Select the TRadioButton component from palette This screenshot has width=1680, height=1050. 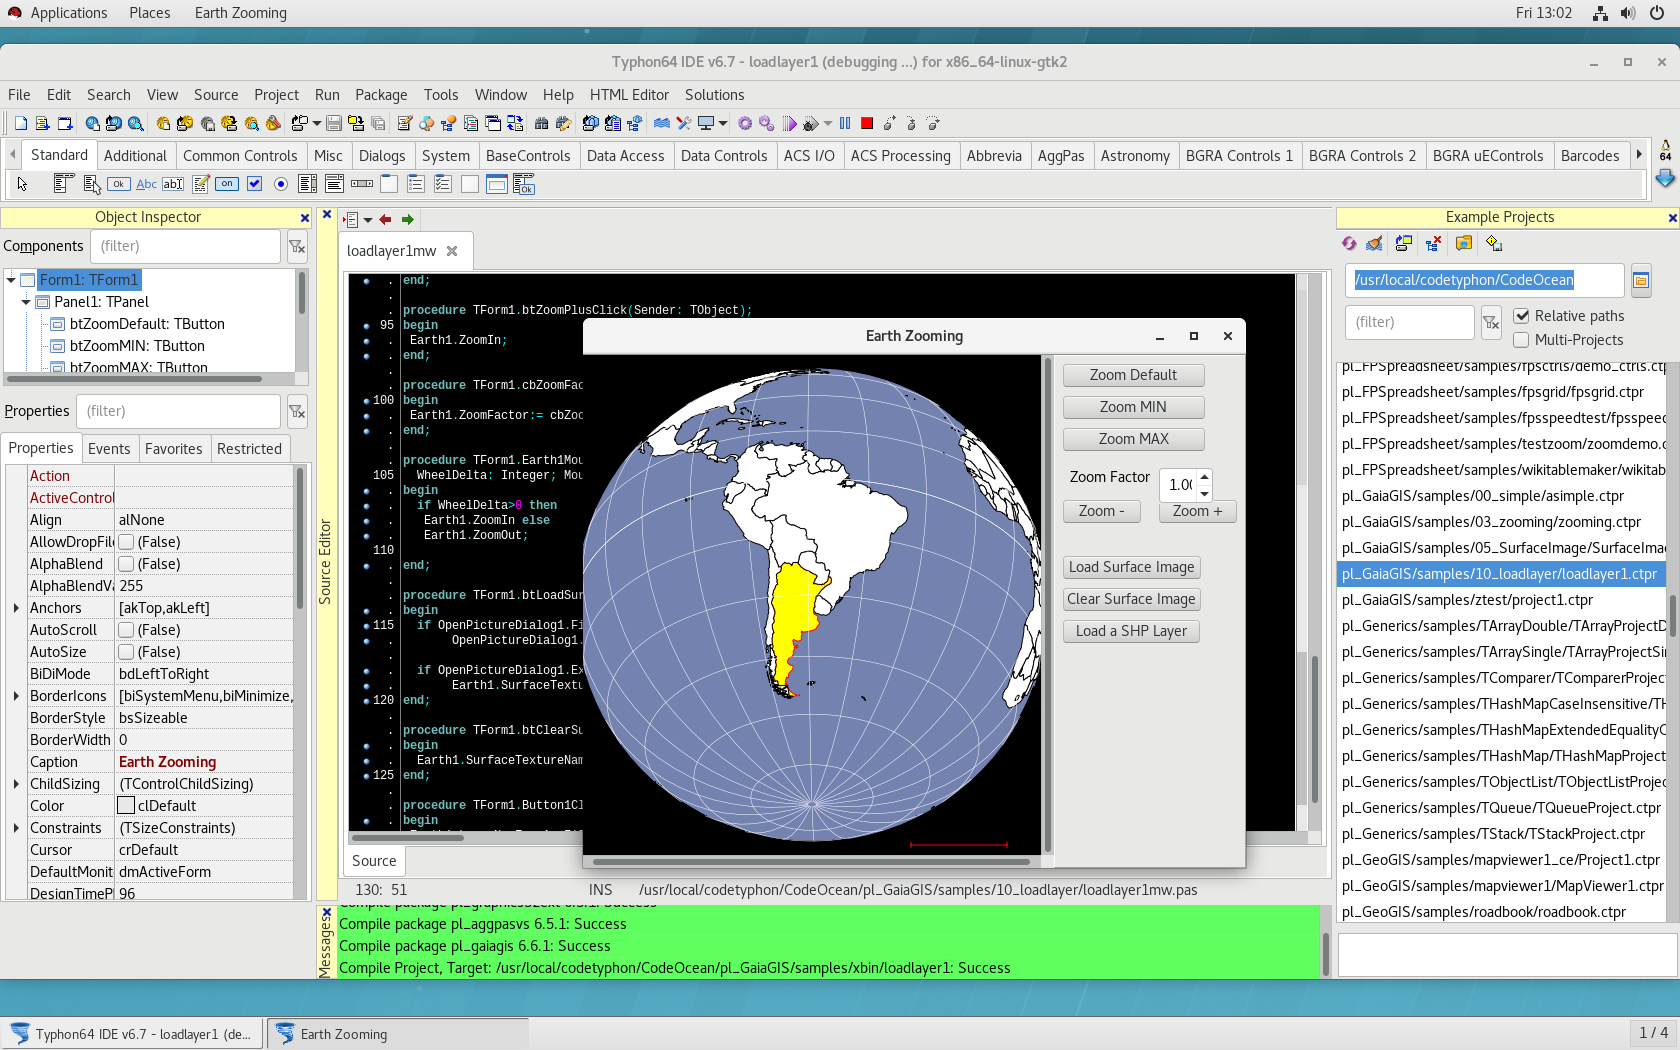pyautogui.click(x=281, y=184)
